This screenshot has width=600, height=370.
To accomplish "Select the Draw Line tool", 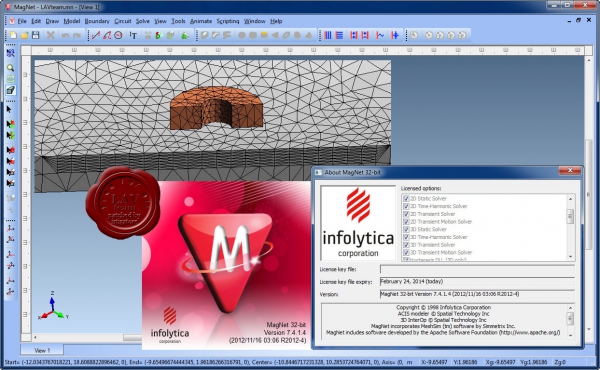I will point(96,35).
